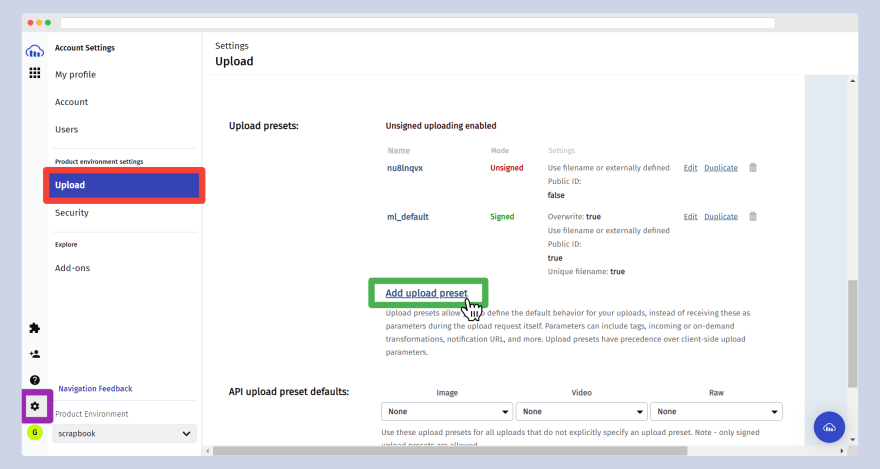Click the horizontal scrollbar thumb
Viewport: 880px width, 469px height.
click(450, 451)
